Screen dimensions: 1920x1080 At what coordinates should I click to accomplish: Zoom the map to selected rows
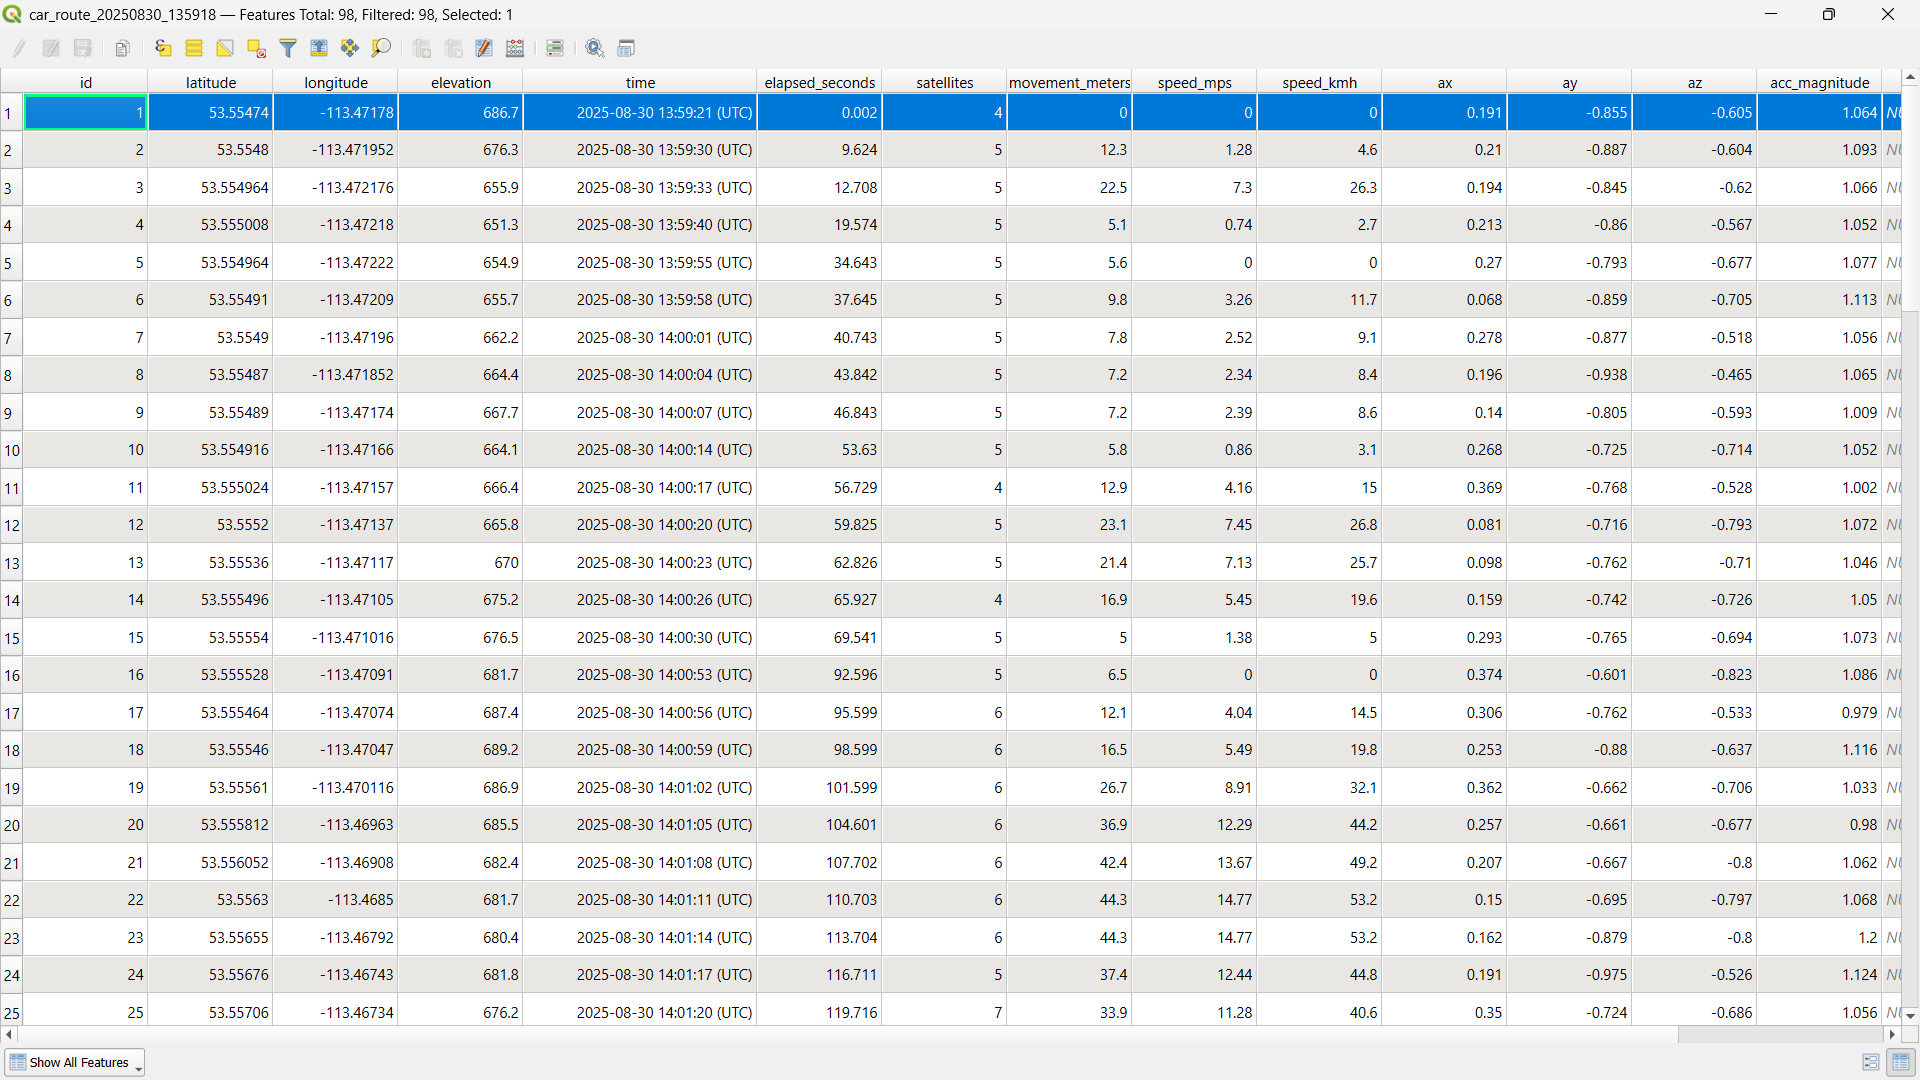click(381, 48)
